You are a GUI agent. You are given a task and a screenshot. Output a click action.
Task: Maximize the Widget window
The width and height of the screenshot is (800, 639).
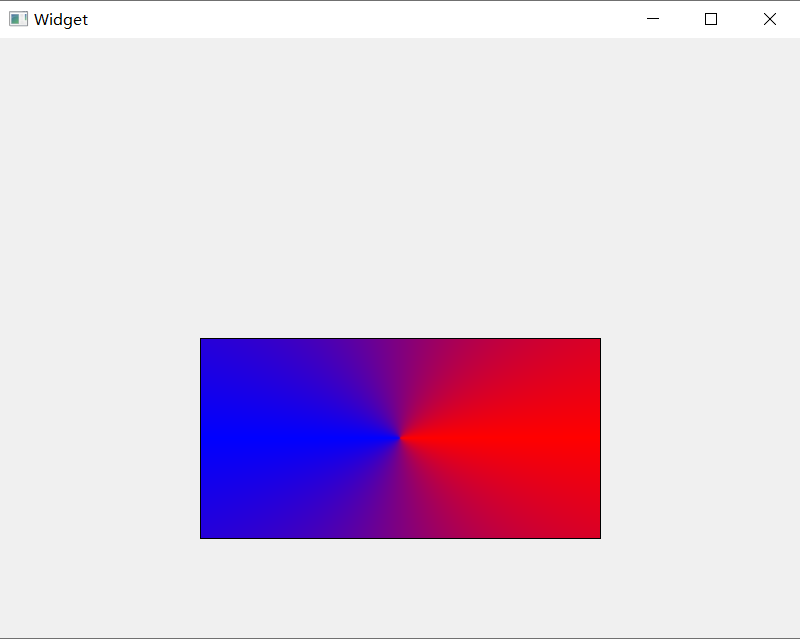click(x=711, y=19)
